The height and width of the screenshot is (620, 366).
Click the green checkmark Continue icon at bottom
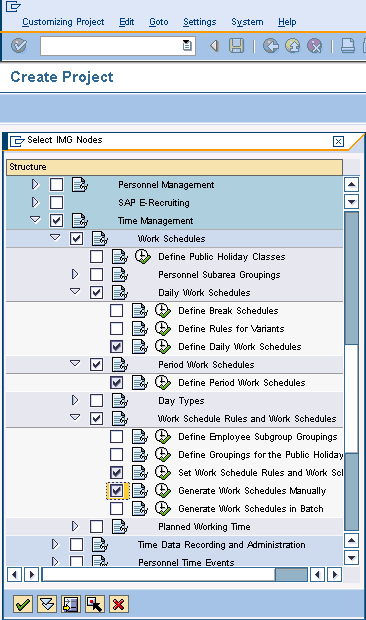tap(23, 604)
